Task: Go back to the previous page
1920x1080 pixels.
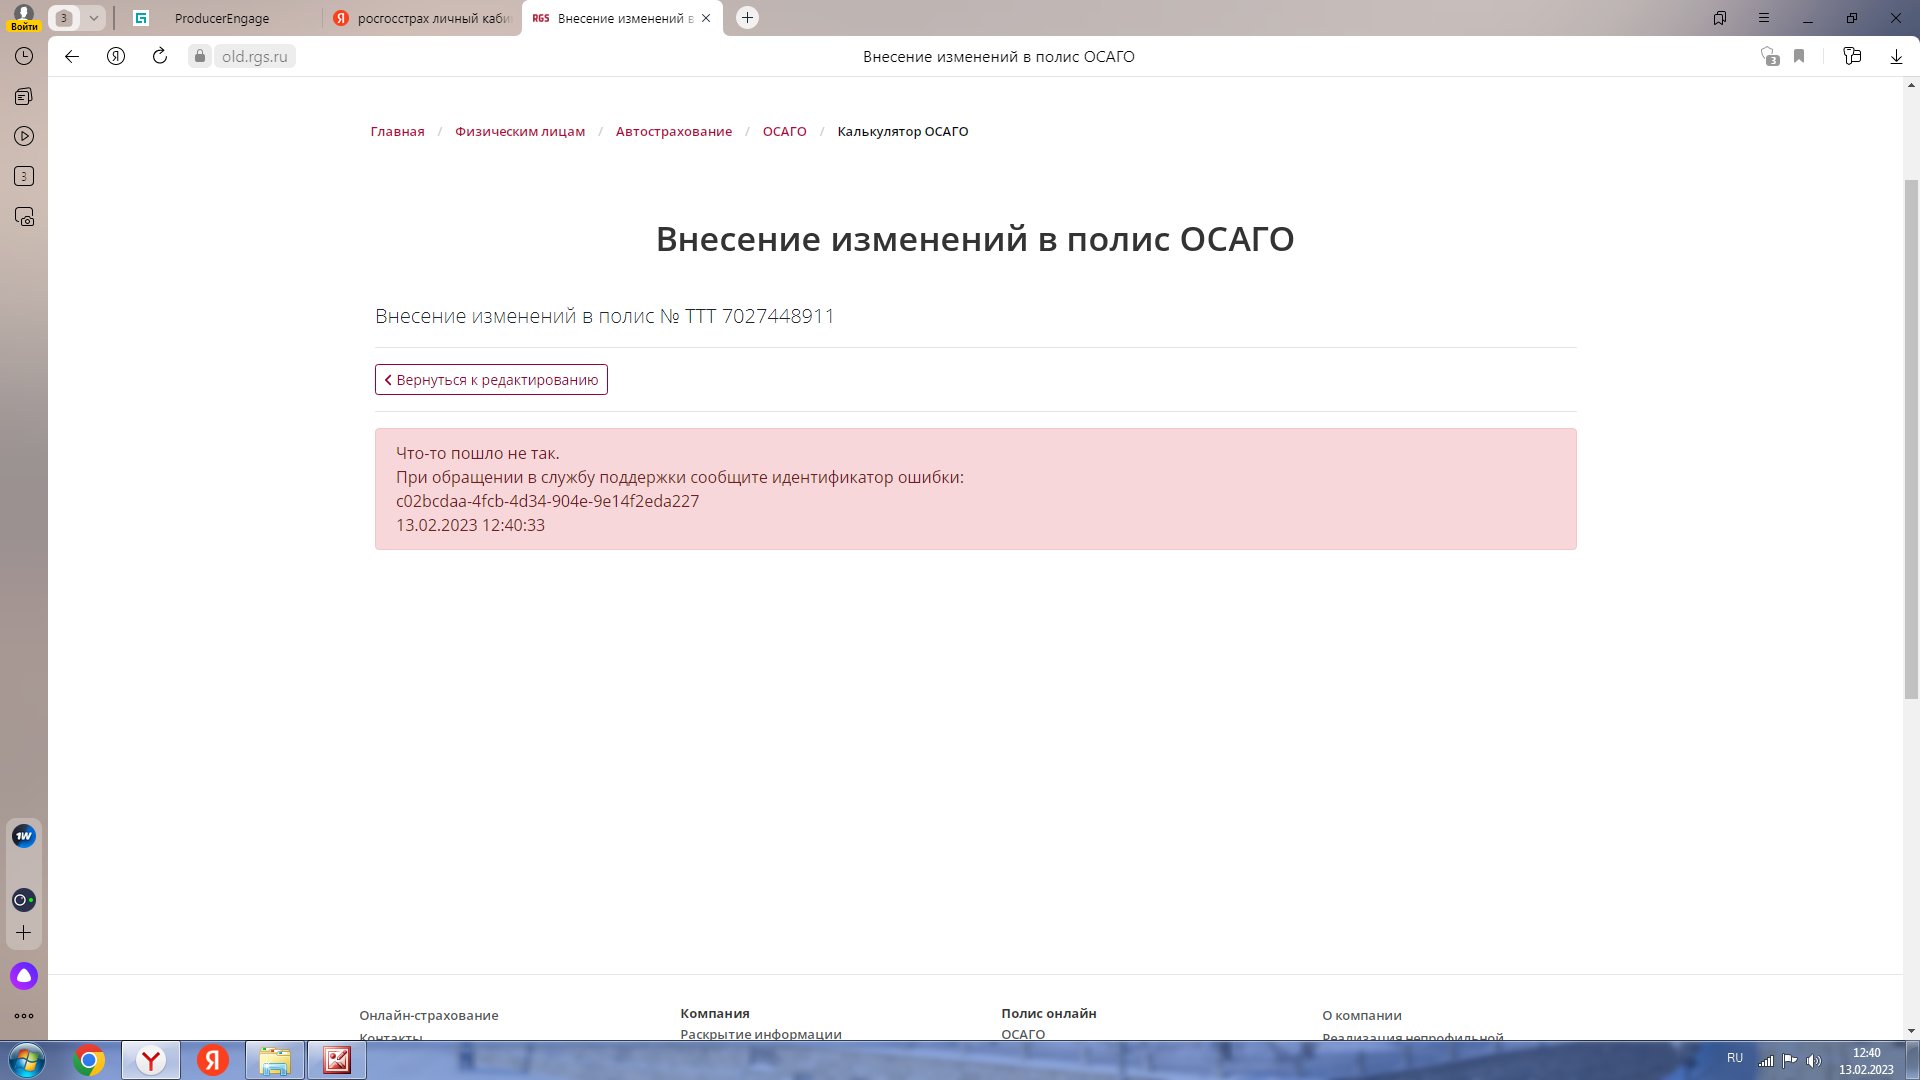Action: click(x=72, y=56)
